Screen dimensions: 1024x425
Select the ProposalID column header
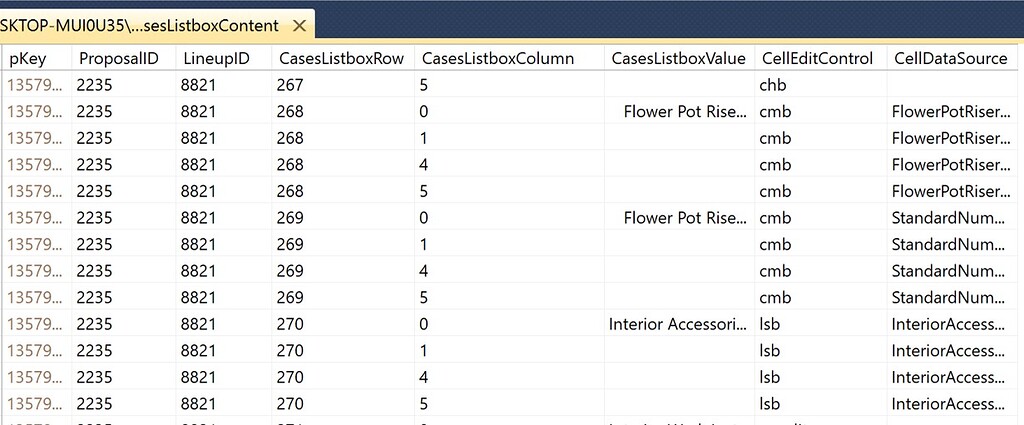click(x=119, y=58)
